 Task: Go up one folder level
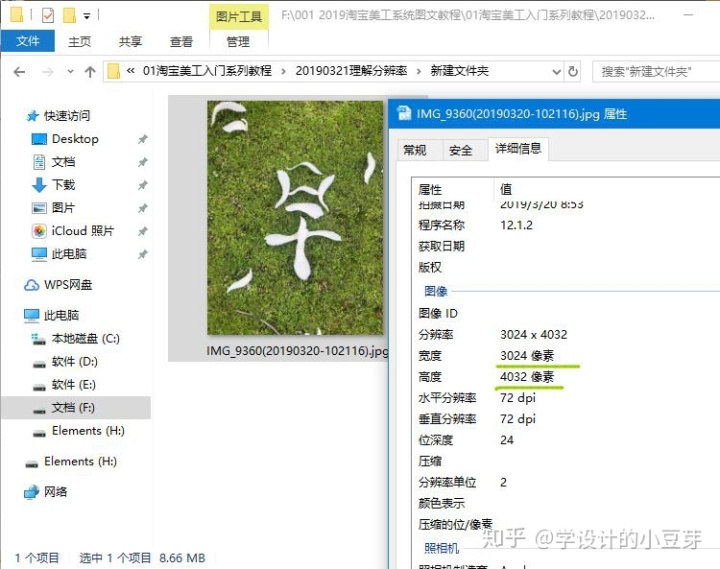point(90,72)
